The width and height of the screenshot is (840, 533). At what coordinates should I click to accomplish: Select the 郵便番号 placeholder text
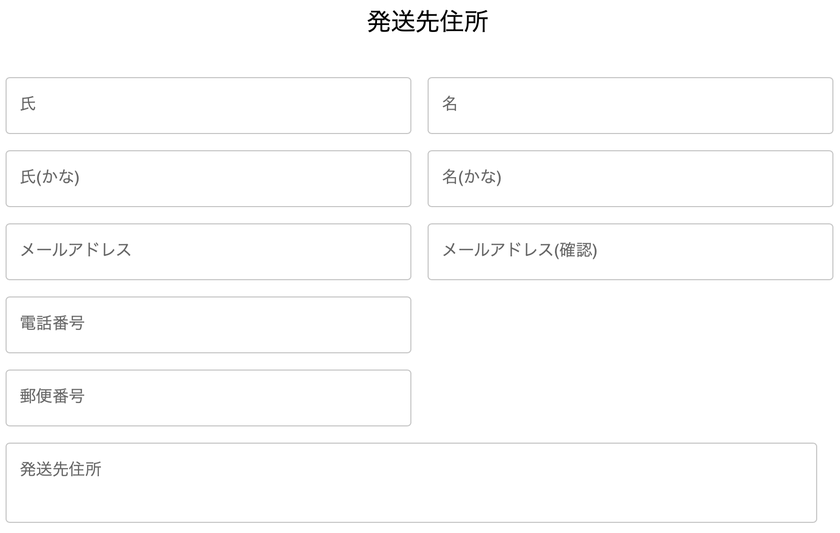pyautogui.click(x=52, y=396)
